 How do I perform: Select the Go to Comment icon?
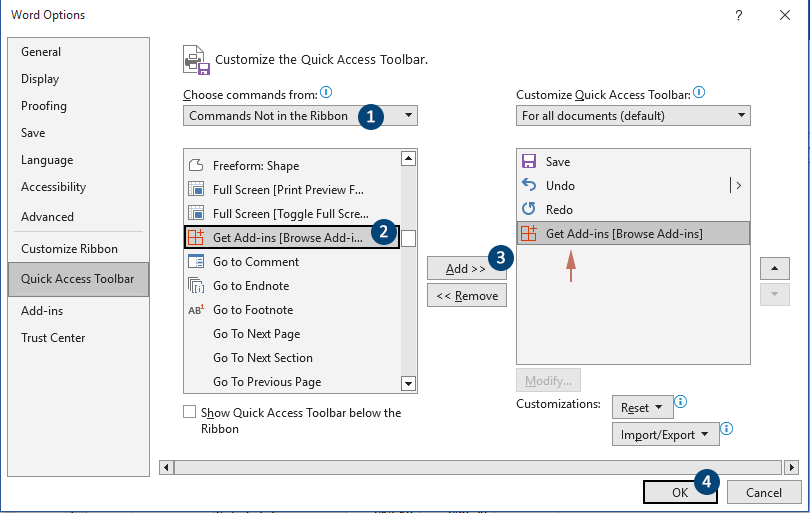(196, 262)
